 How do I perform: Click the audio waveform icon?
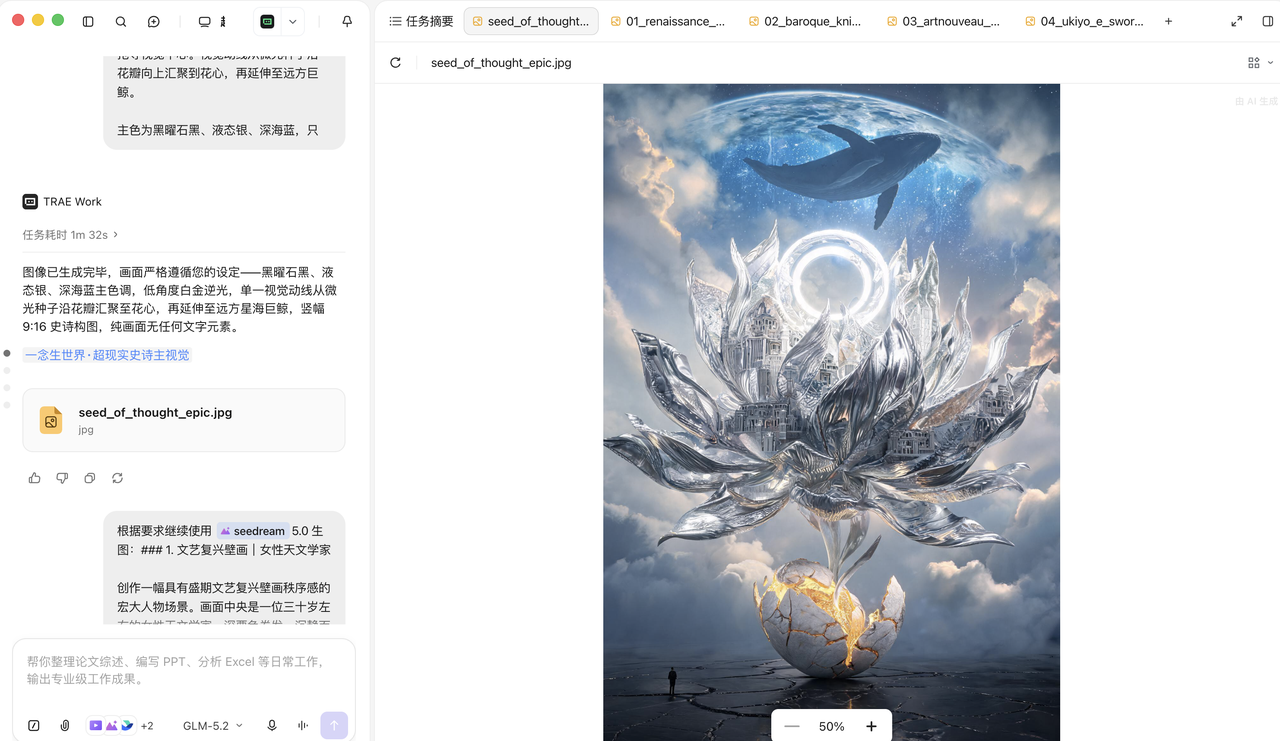pos(302,725)
